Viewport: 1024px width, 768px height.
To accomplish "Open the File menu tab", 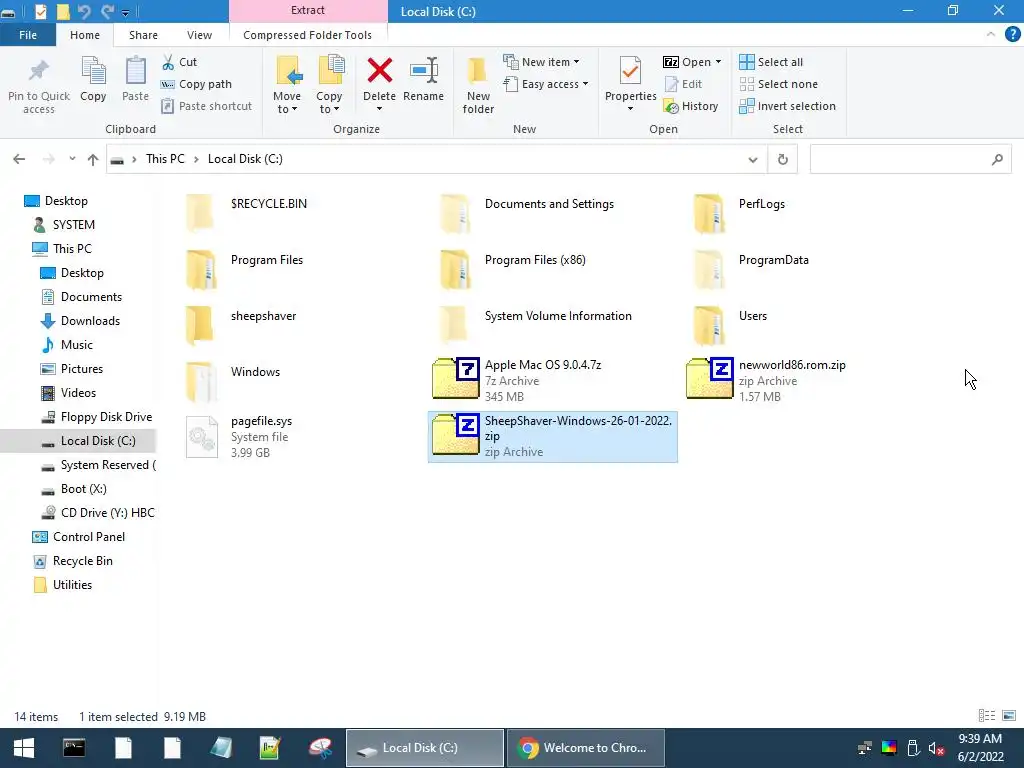I will 28,35.
